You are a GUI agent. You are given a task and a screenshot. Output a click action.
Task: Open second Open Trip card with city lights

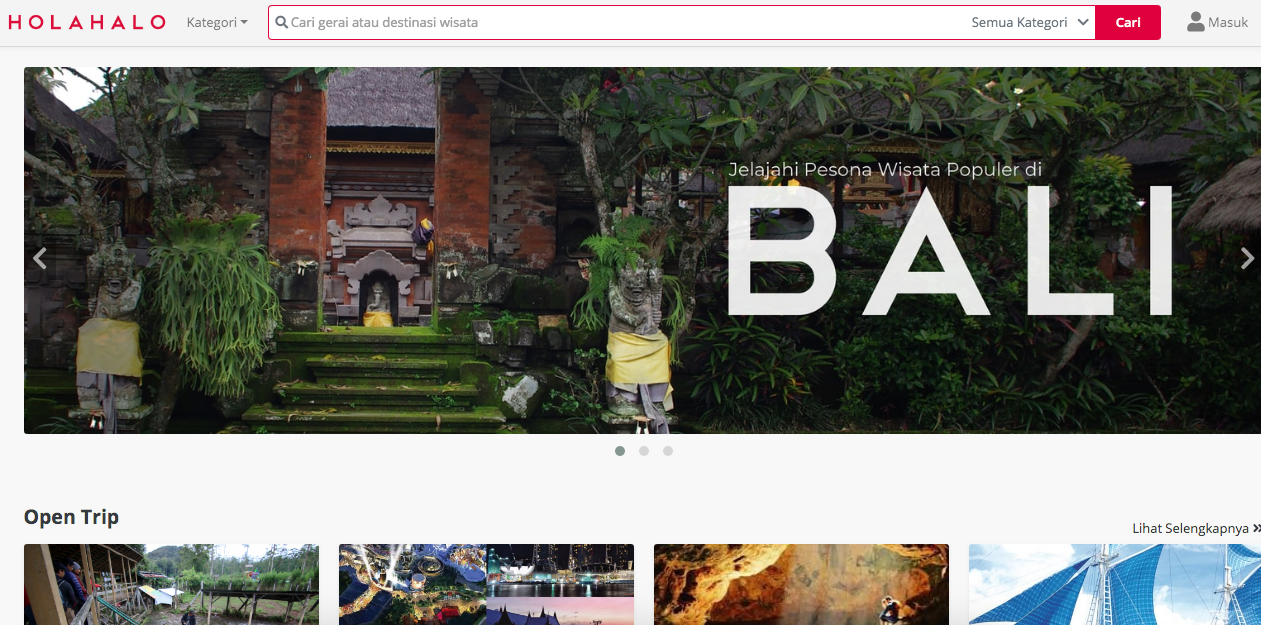click(x=486, y=584)
